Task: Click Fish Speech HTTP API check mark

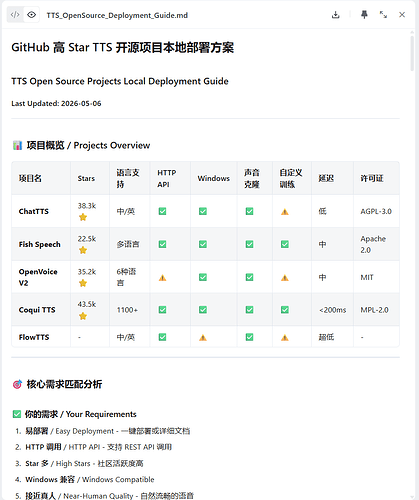Action: click(x=162, y=244)
